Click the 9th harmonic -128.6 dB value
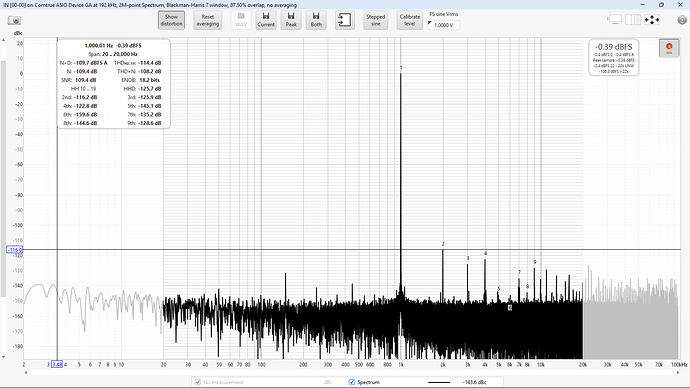The height and width of the screenshot is (388, 690). click(150, 123)
